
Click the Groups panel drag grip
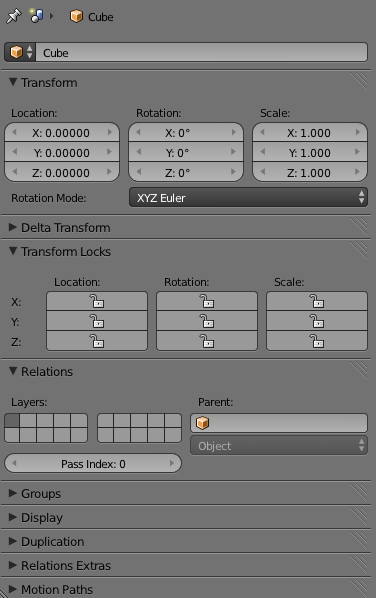coord(359,492)
